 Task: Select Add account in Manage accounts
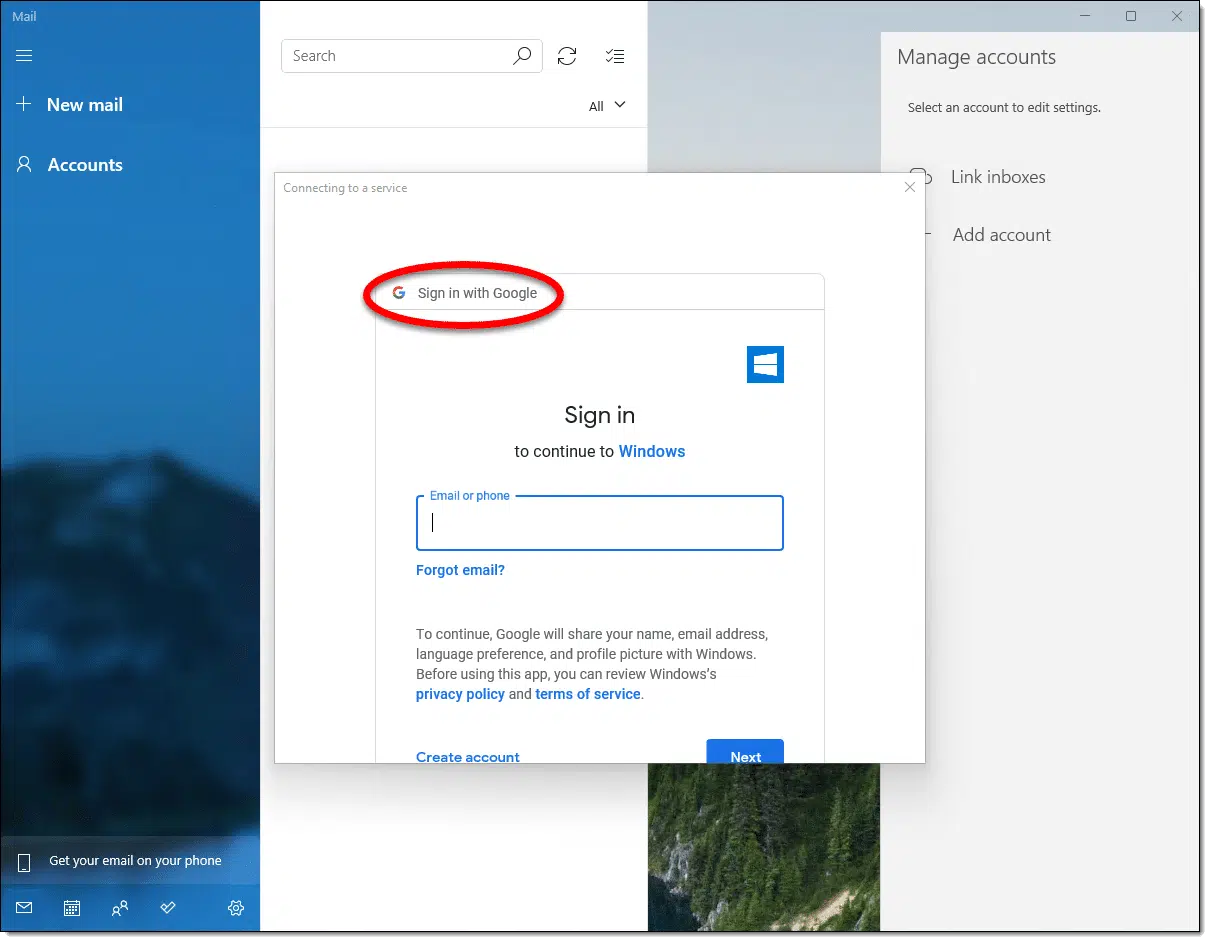[x=1002, y=235]
